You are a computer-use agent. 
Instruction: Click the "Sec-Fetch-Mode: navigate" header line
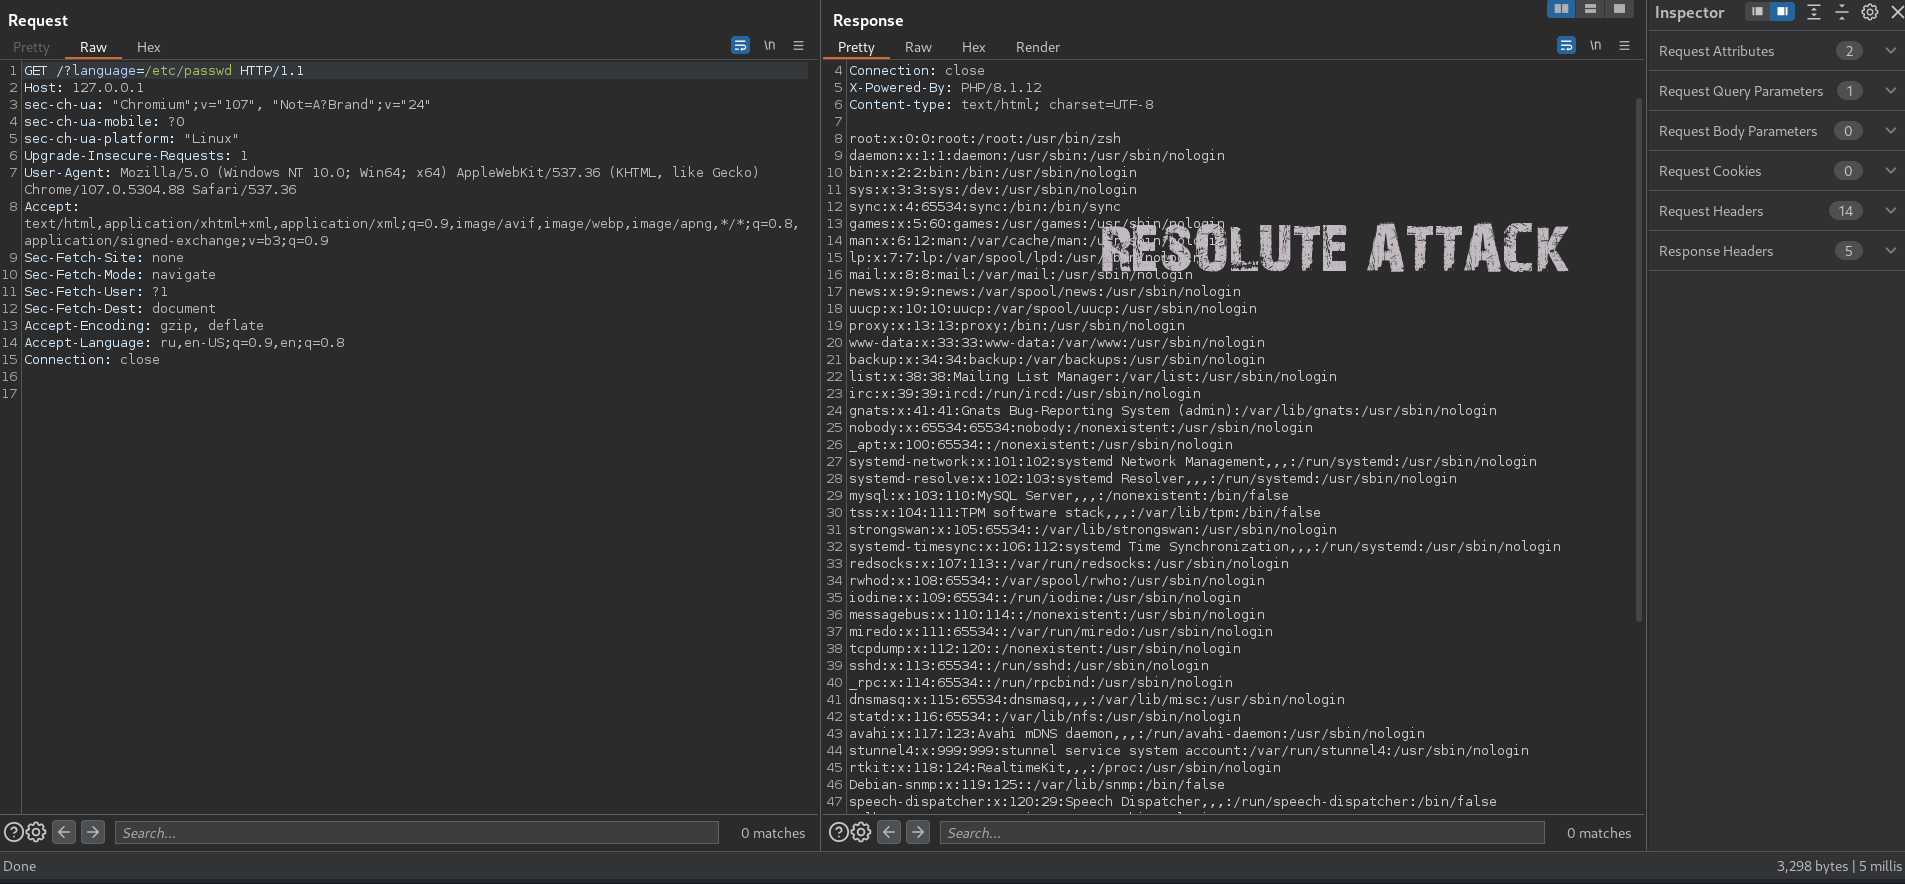(x=120, y=275)
